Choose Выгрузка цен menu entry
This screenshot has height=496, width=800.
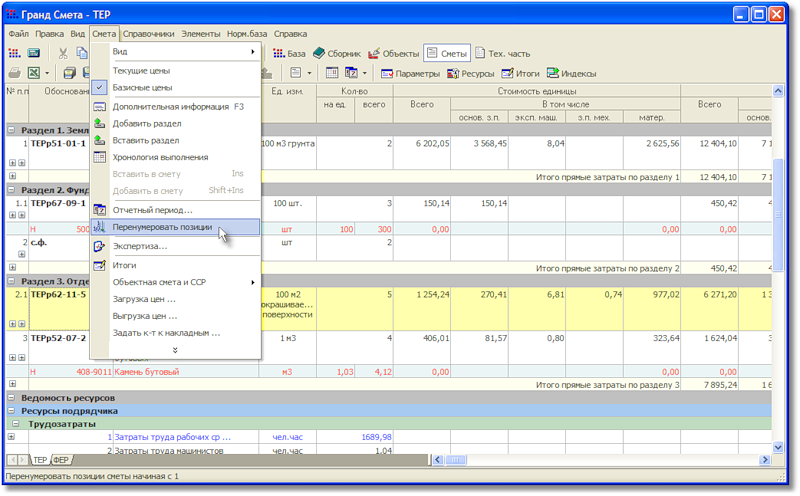pyautogui.click(x=176, y=316)
